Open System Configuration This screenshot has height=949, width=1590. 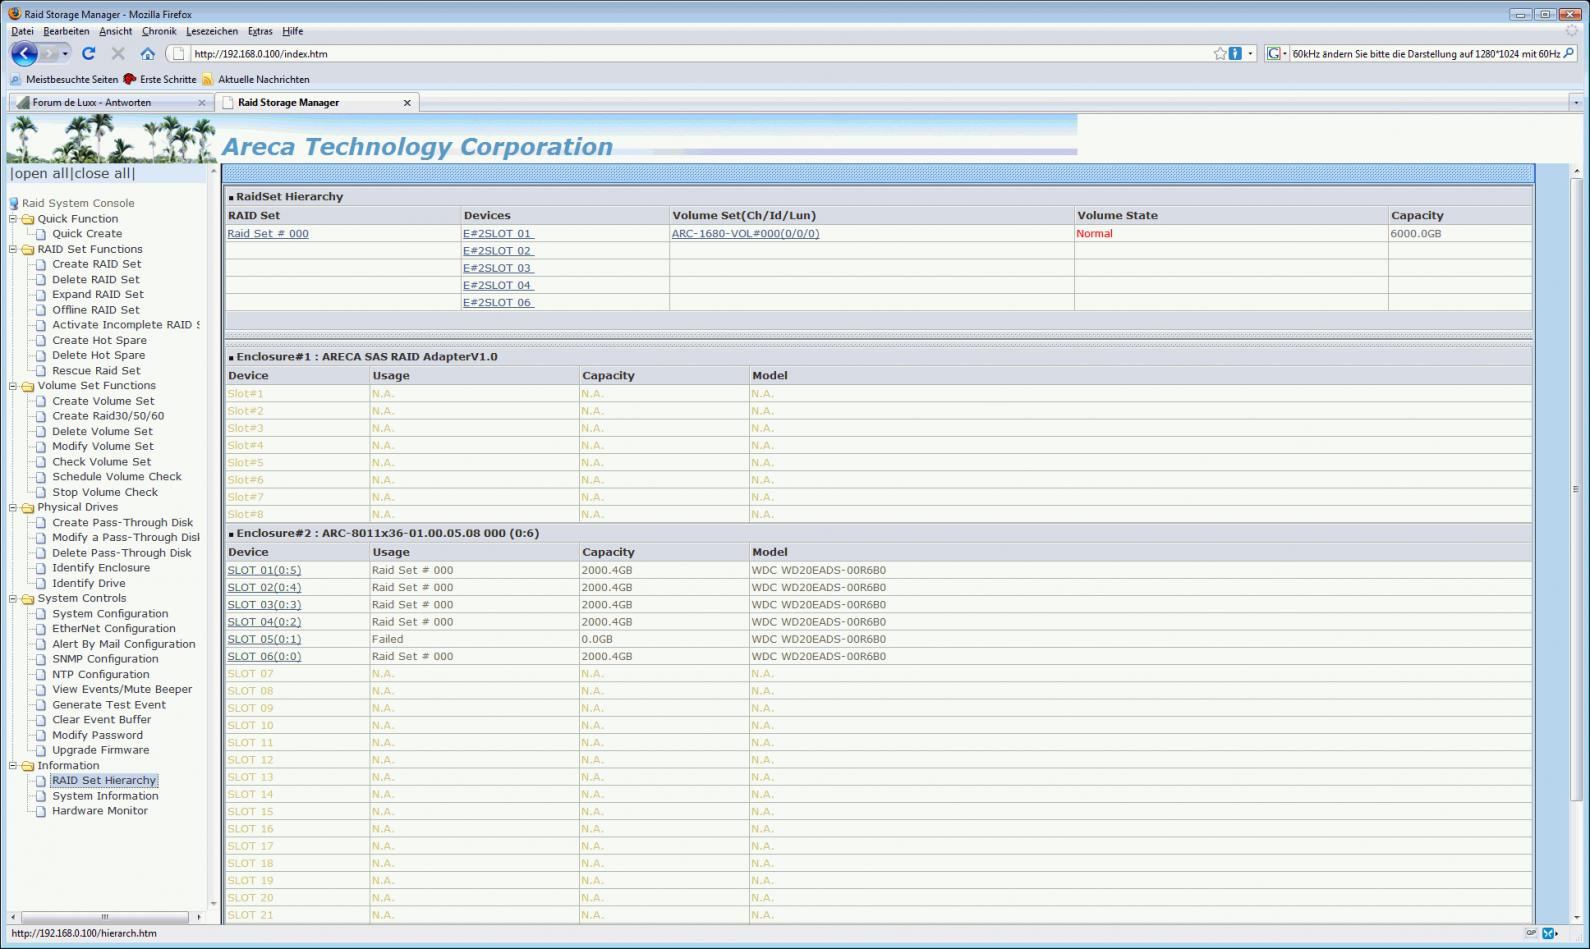(x=110, y=614)
